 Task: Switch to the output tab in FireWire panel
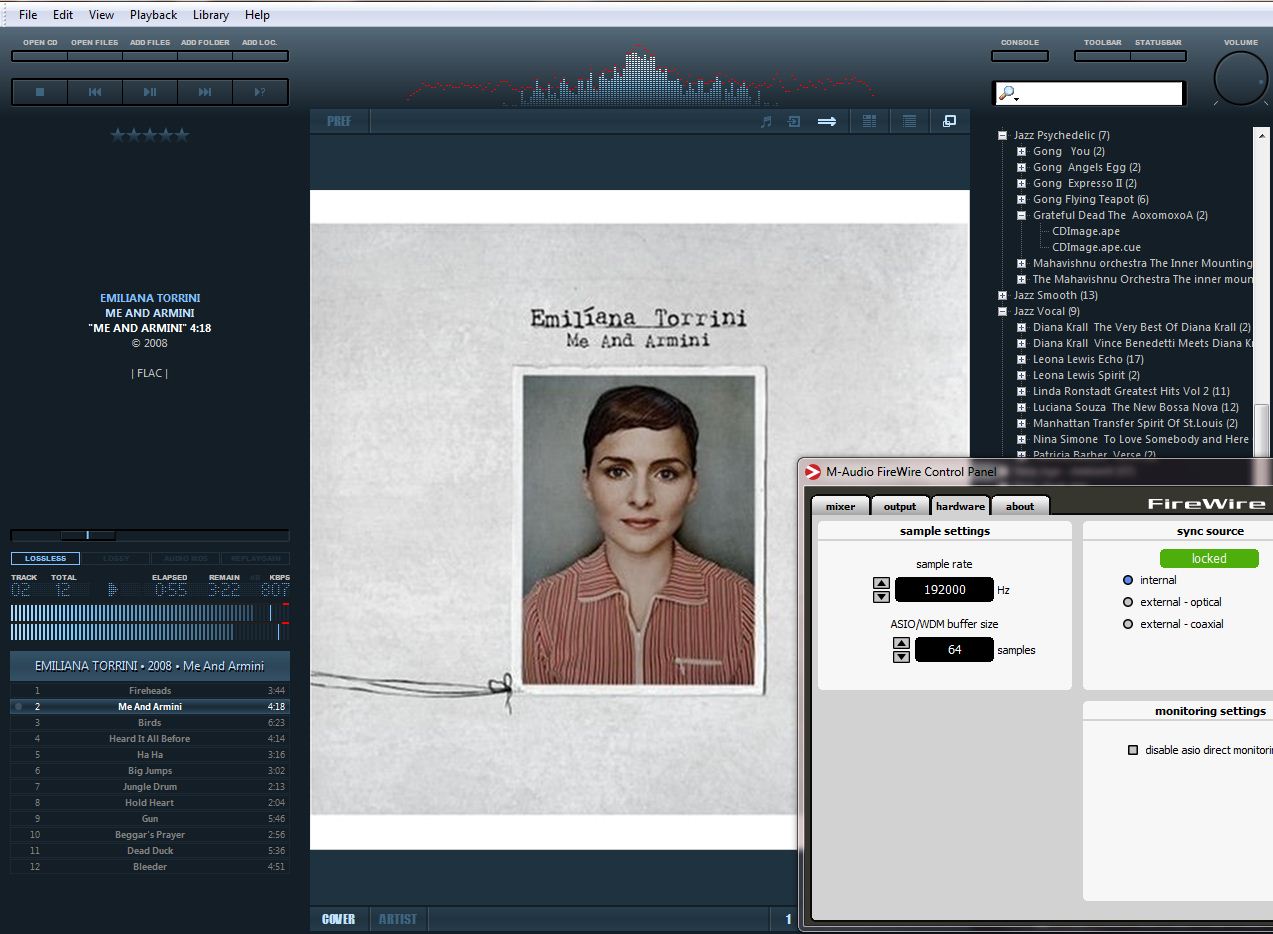click(x=900, y=506)
